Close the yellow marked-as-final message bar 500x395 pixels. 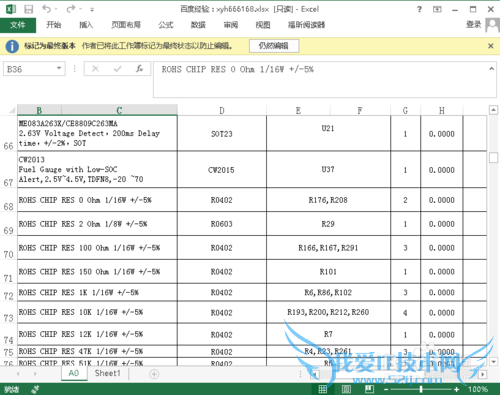(x=491, y=46)
